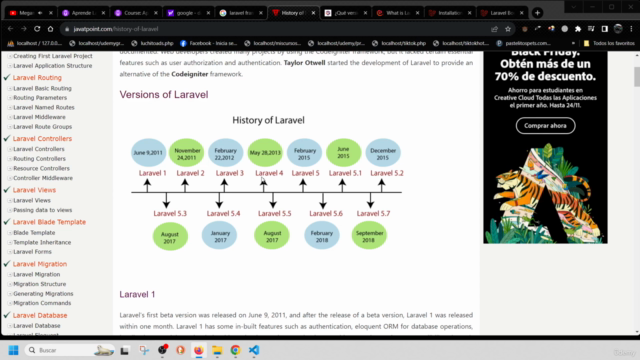Viewport: 640px width, 360px height.
Task: Go back using browser back arrow
Action: point(11,29)
